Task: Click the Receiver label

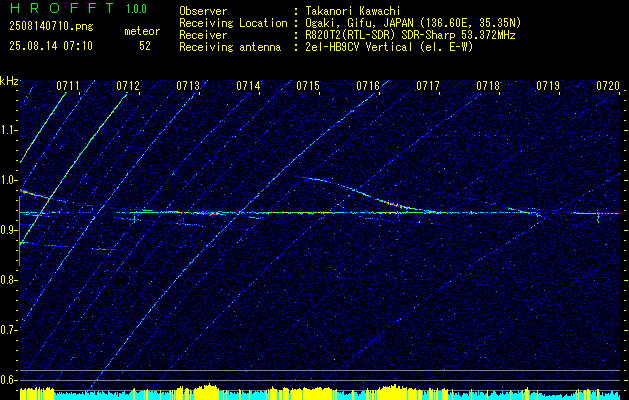Action: [x=203, y=35]
